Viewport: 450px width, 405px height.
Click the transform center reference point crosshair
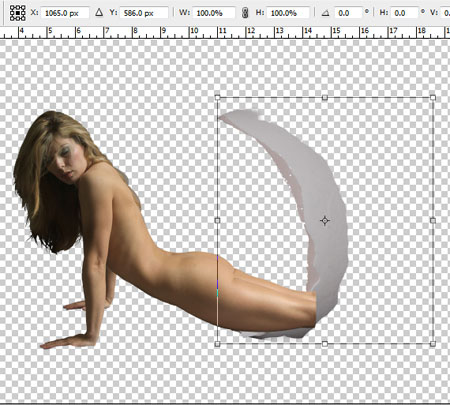[x=325, y=220]
